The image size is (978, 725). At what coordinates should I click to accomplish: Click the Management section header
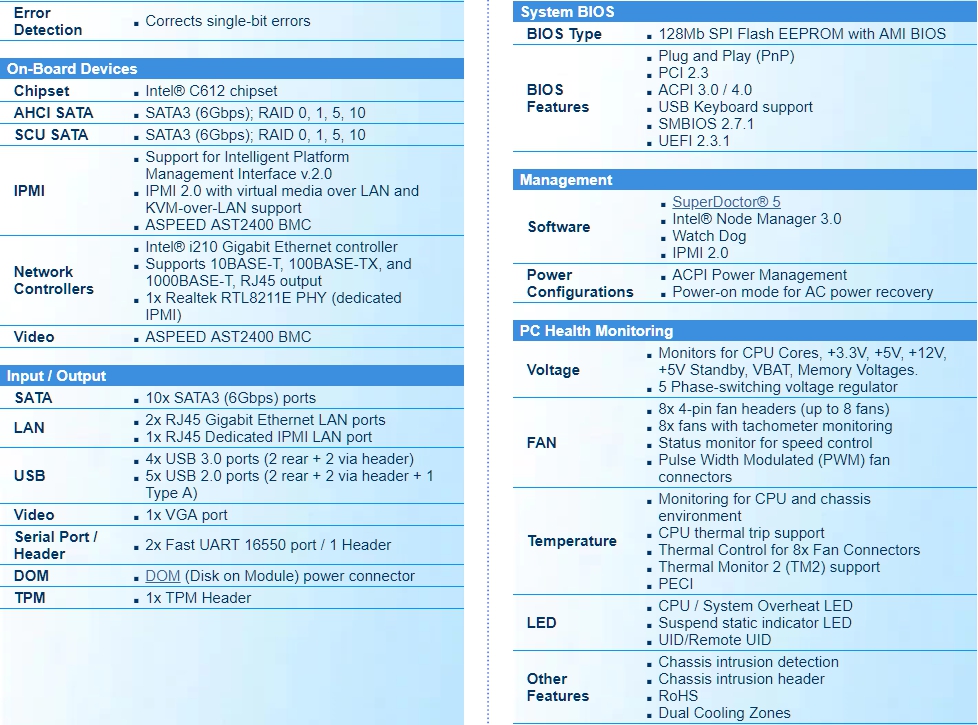566,180
